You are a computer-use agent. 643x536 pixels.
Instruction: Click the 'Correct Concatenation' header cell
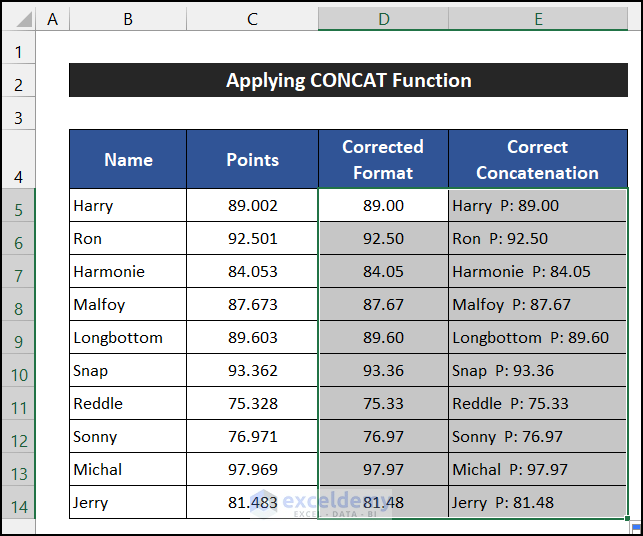[x=538, y=159]
